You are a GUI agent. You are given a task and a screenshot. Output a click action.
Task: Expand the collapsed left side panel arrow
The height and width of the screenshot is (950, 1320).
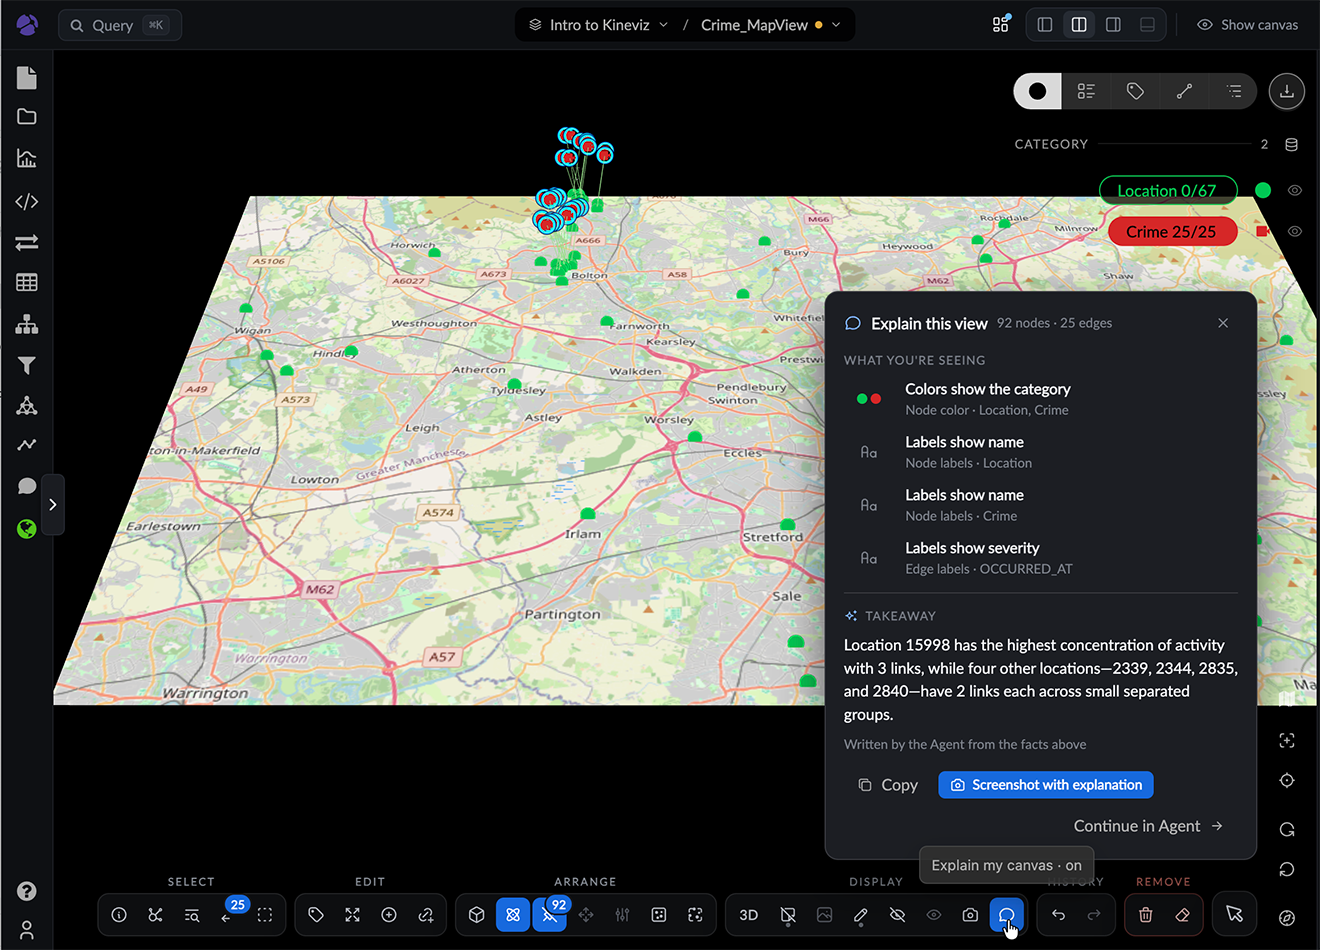pos(53,505)
